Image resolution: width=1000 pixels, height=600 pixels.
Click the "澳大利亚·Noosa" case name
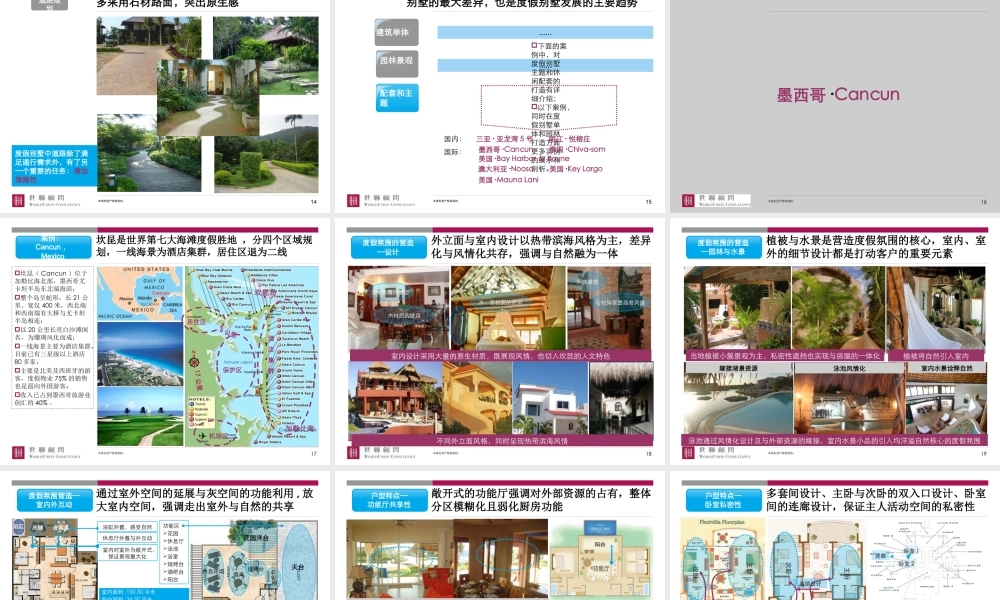[x=505, y=169]
